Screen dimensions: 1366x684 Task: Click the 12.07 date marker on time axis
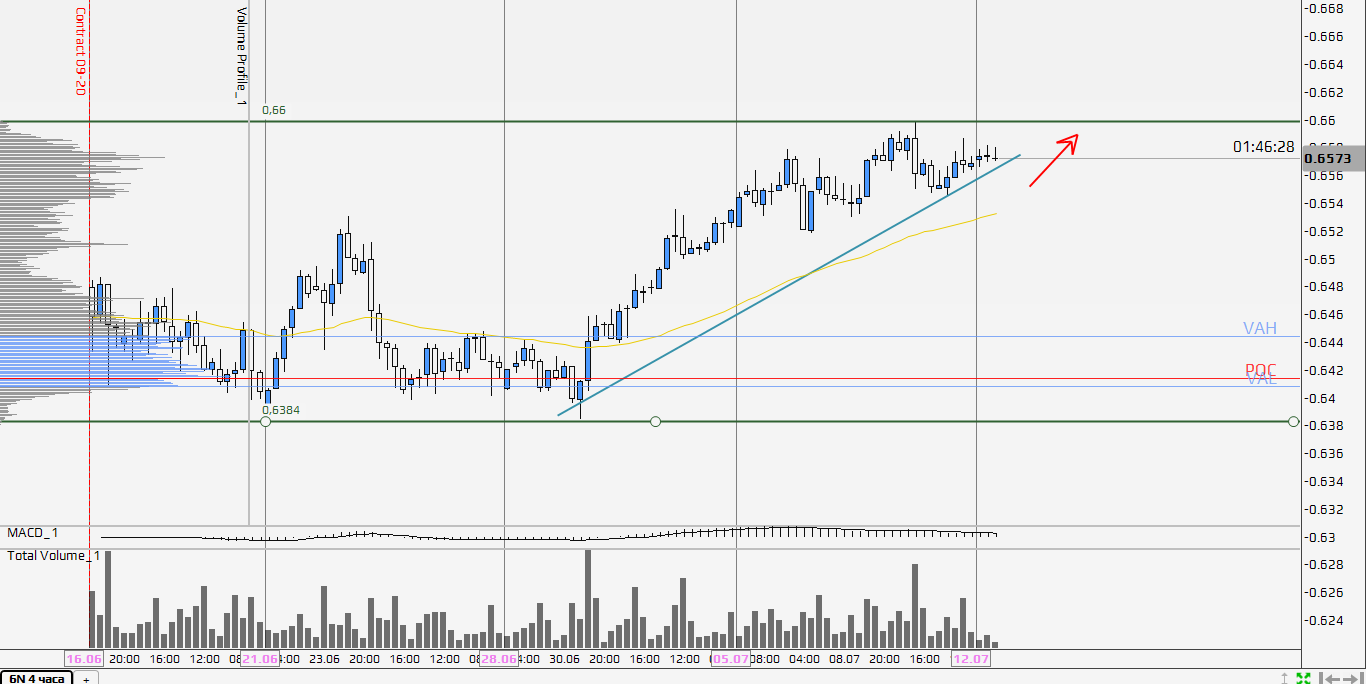pyautogui.click(x=970, y=659)
